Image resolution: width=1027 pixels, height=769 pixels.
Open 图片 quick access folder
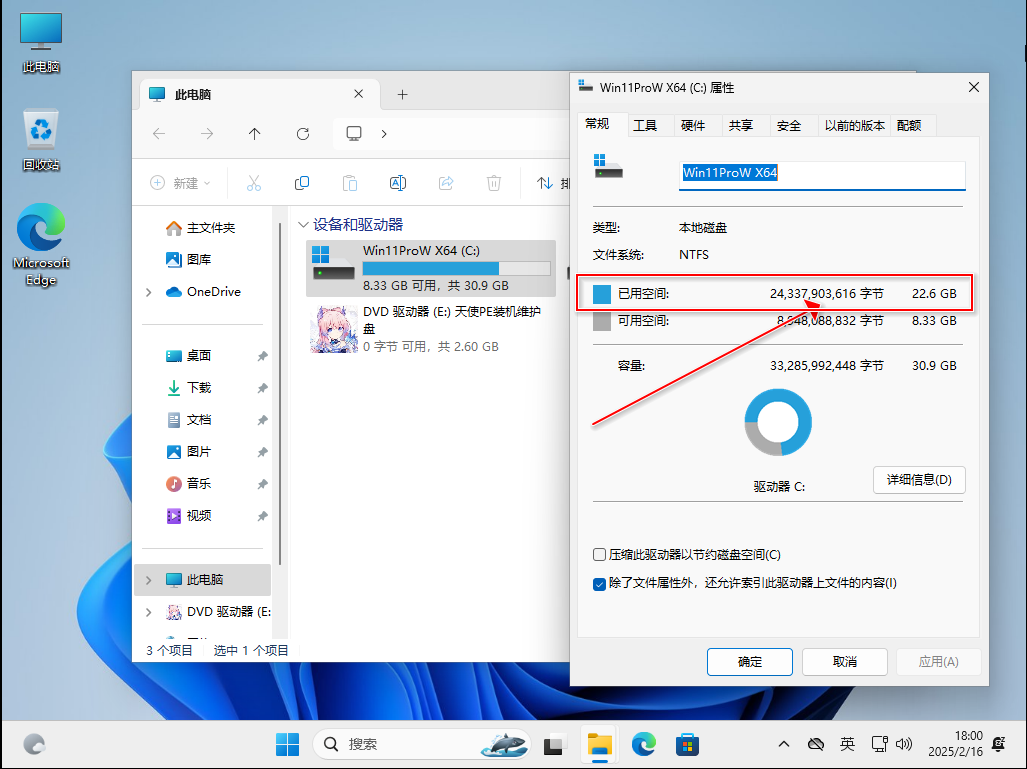[189, 452]
